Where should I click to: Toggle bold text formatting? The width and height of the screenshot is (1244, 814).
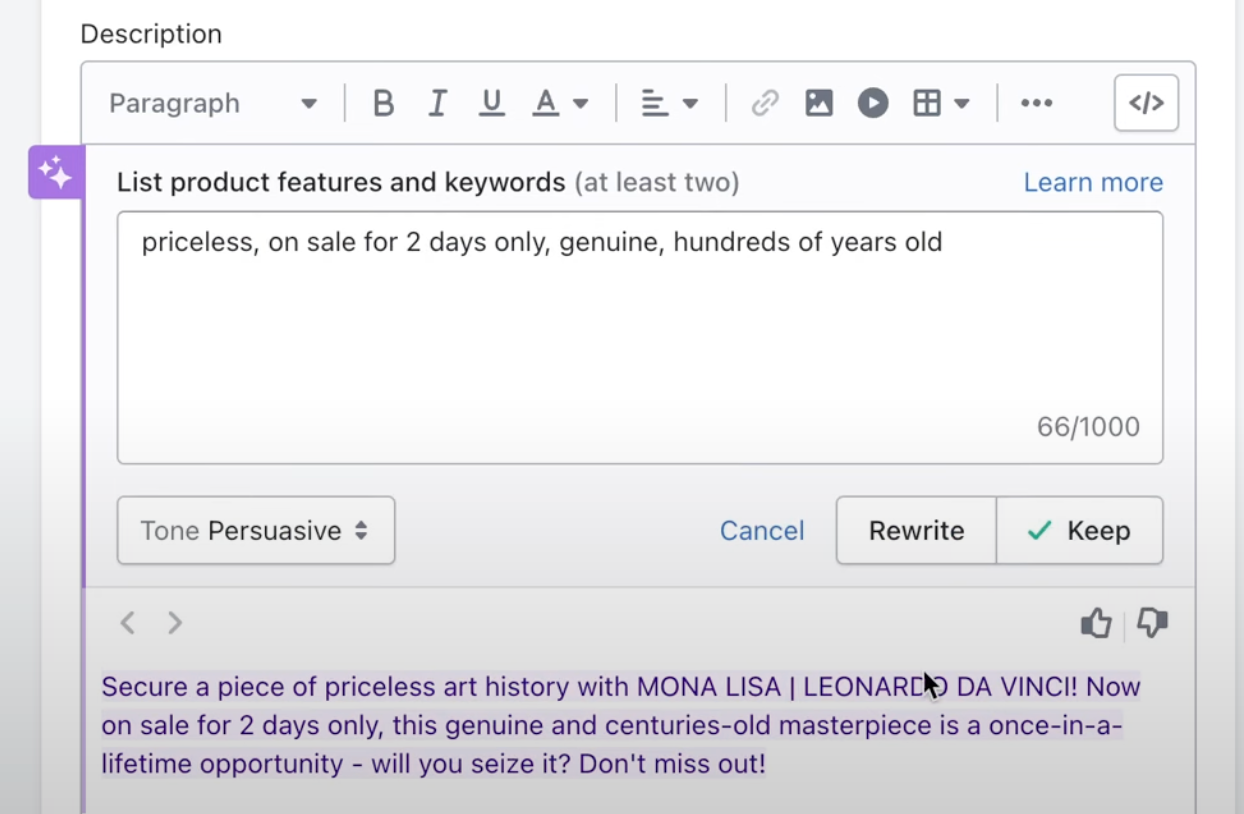[x=383, y=103]
